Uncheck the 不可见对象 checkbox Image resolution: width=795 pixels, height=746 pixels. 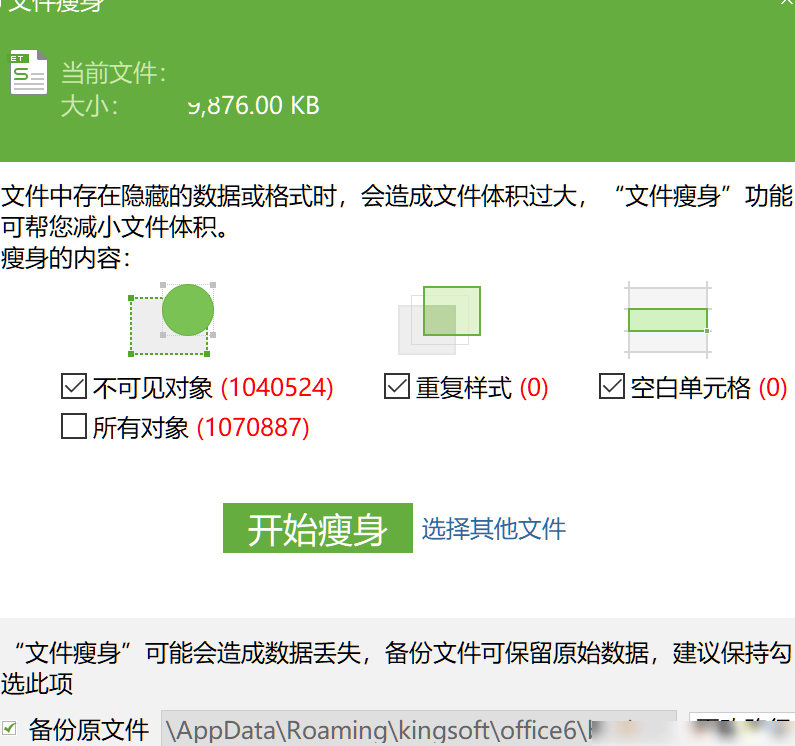[x=74, y=386]
